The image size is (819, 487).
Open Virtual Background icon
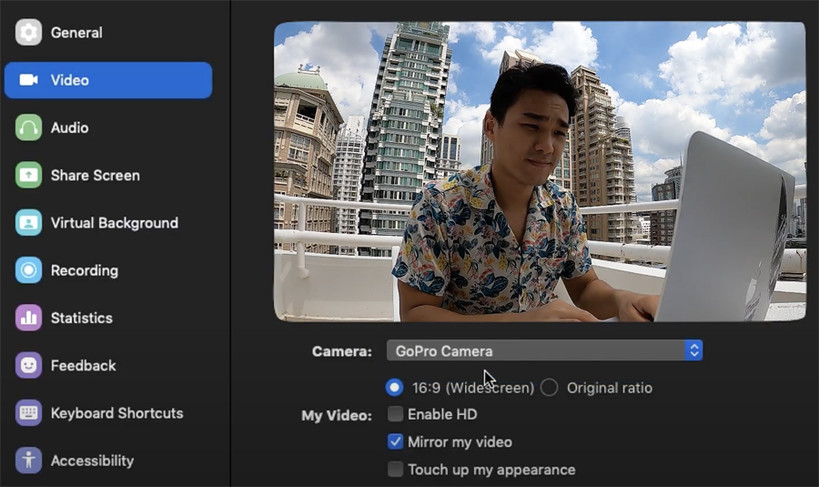tap(28, 223)
